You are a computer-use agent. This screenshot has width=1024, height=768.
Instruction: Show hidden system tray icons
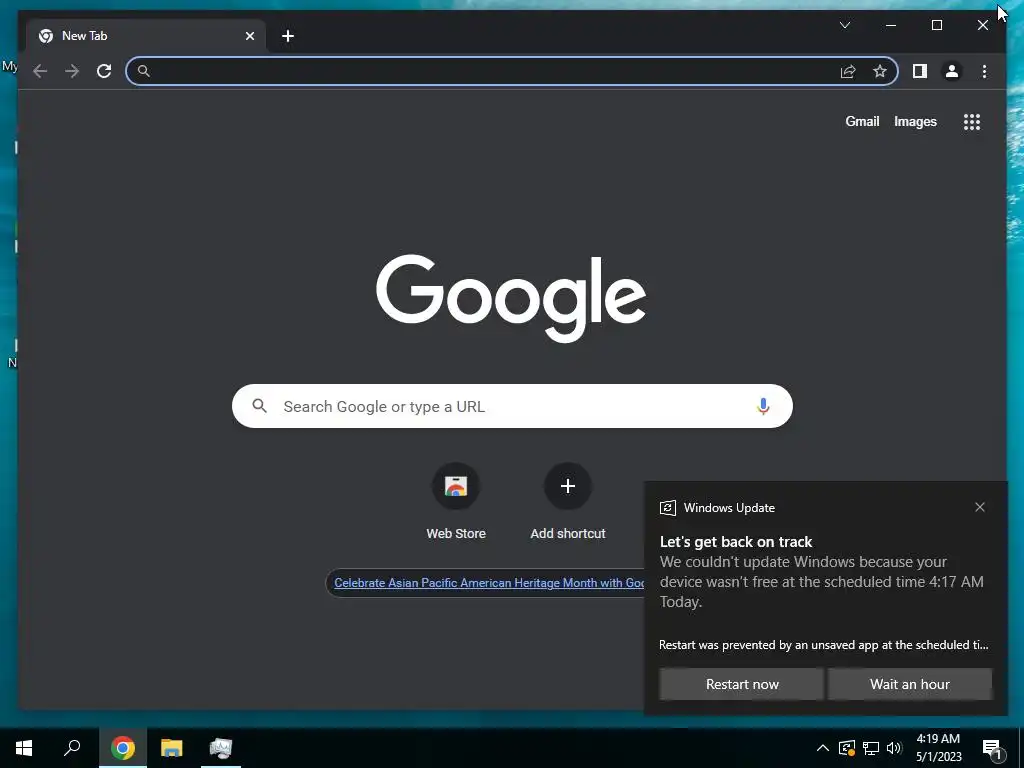pyautogui.click(x=823, y=748)
